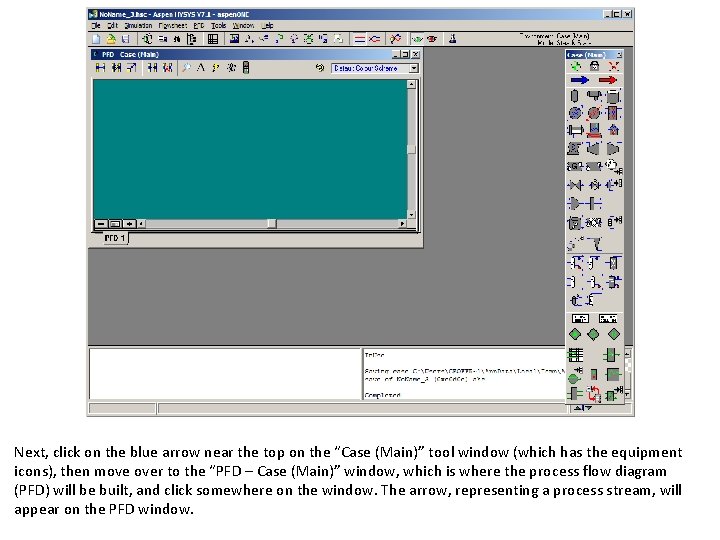Open the Tools menu
This screenshot has height=540, width=720.
click(x=219, y=26)
